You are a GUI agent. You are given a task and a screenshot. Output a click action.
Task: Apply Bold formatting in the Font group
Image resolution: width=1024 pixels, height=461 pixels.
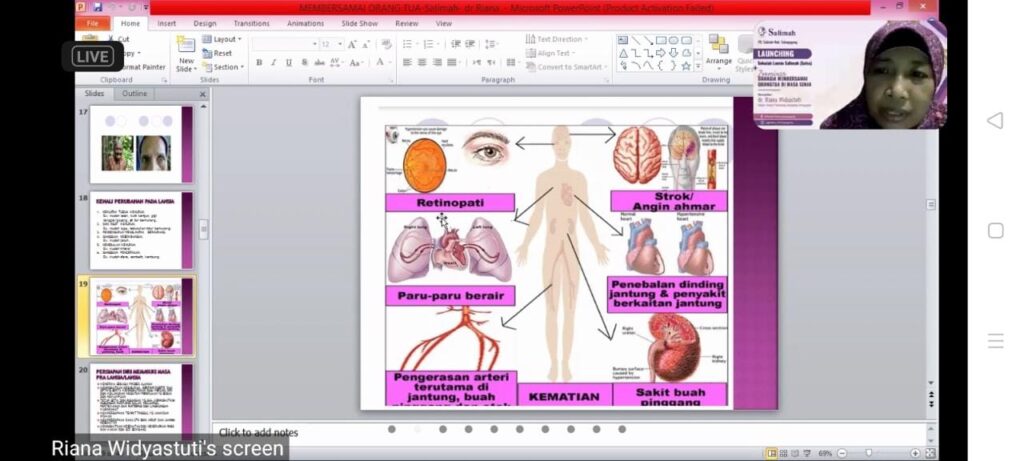click(259, 62)
